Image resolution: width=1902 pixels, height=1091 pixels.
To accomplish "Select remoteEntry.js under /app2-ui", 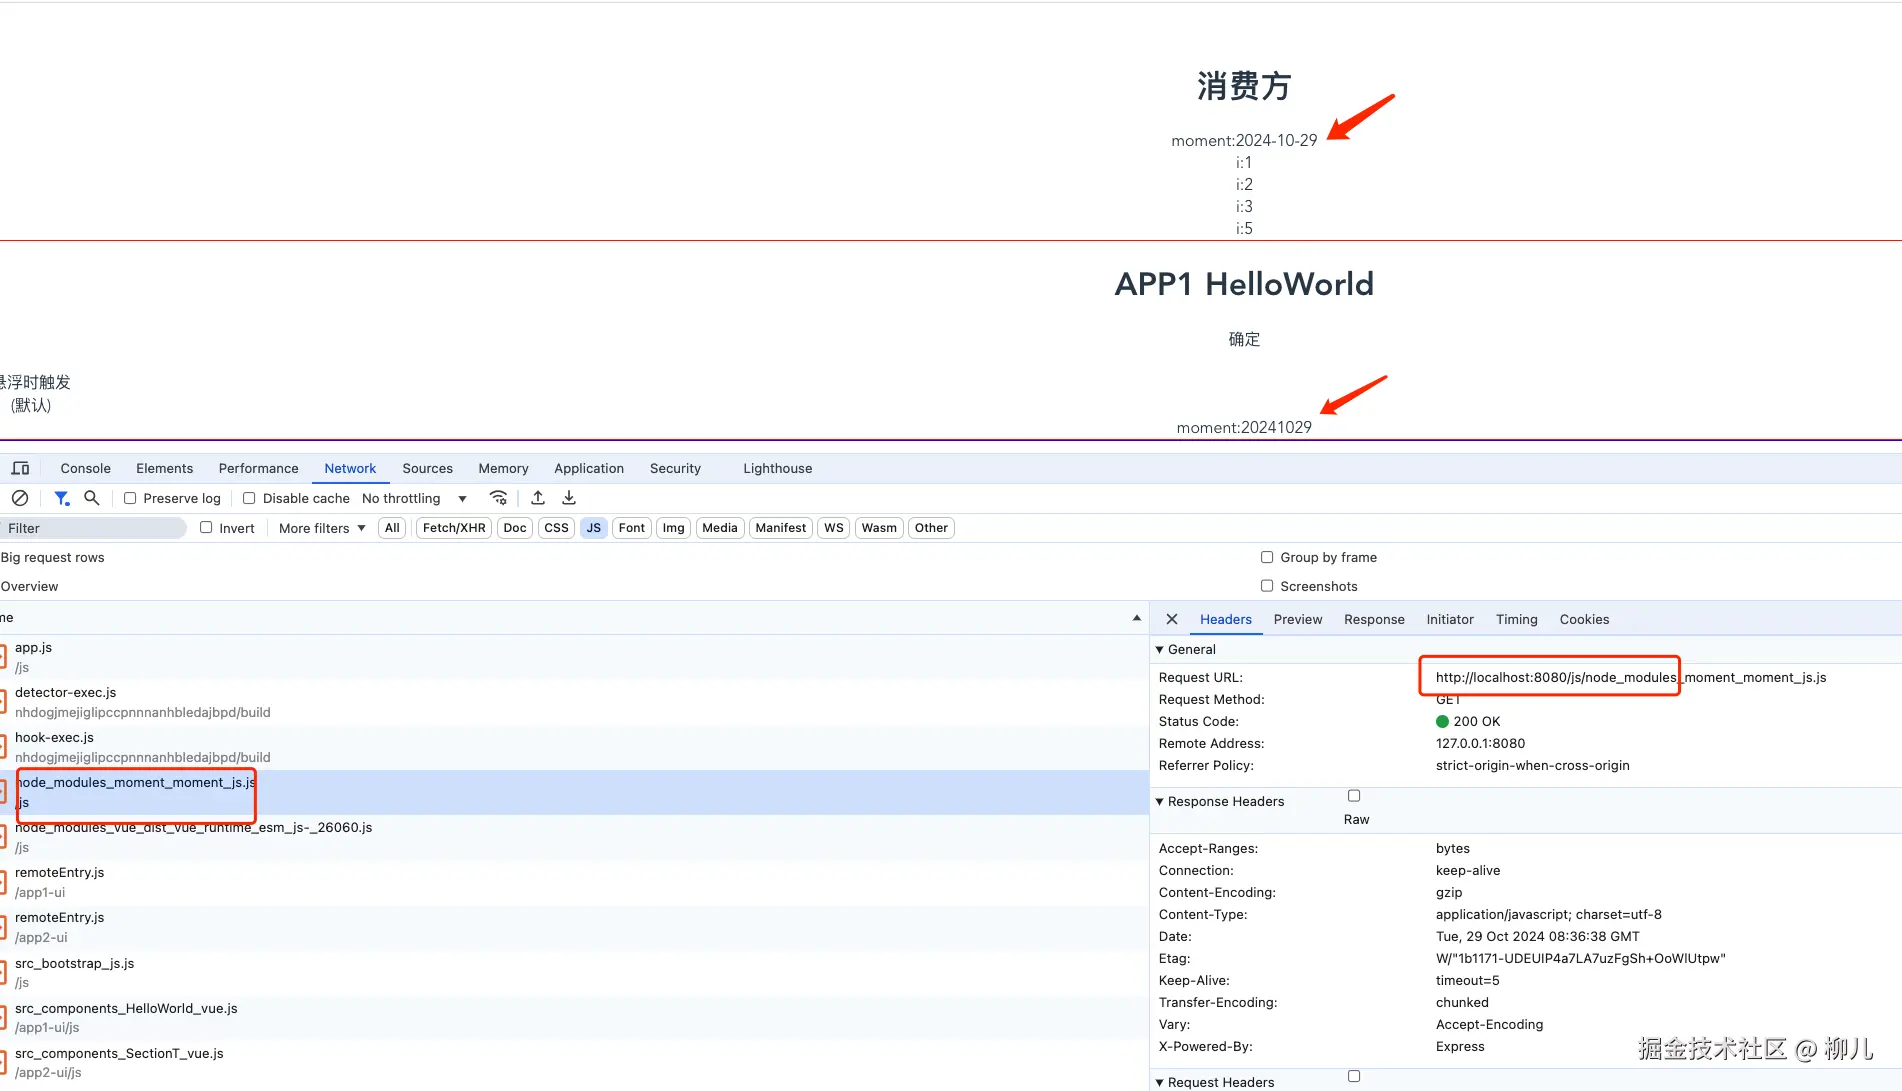I will point(574,927).
